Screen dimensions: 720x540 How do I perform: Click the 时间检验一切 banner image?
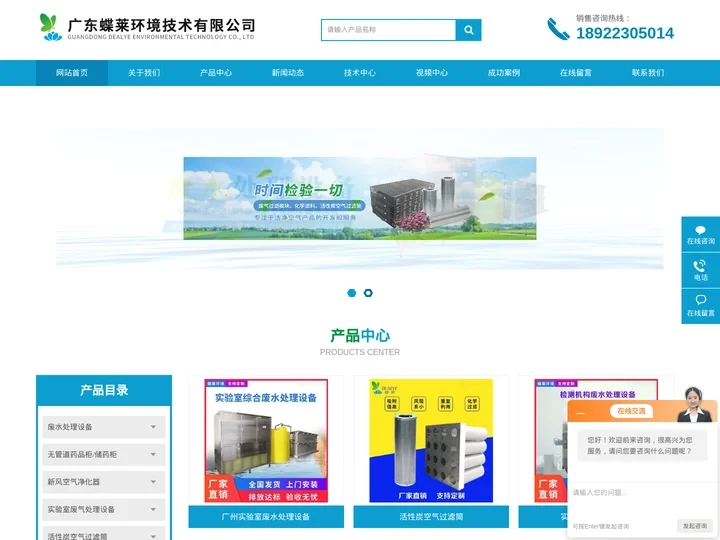tap(360, 198)
